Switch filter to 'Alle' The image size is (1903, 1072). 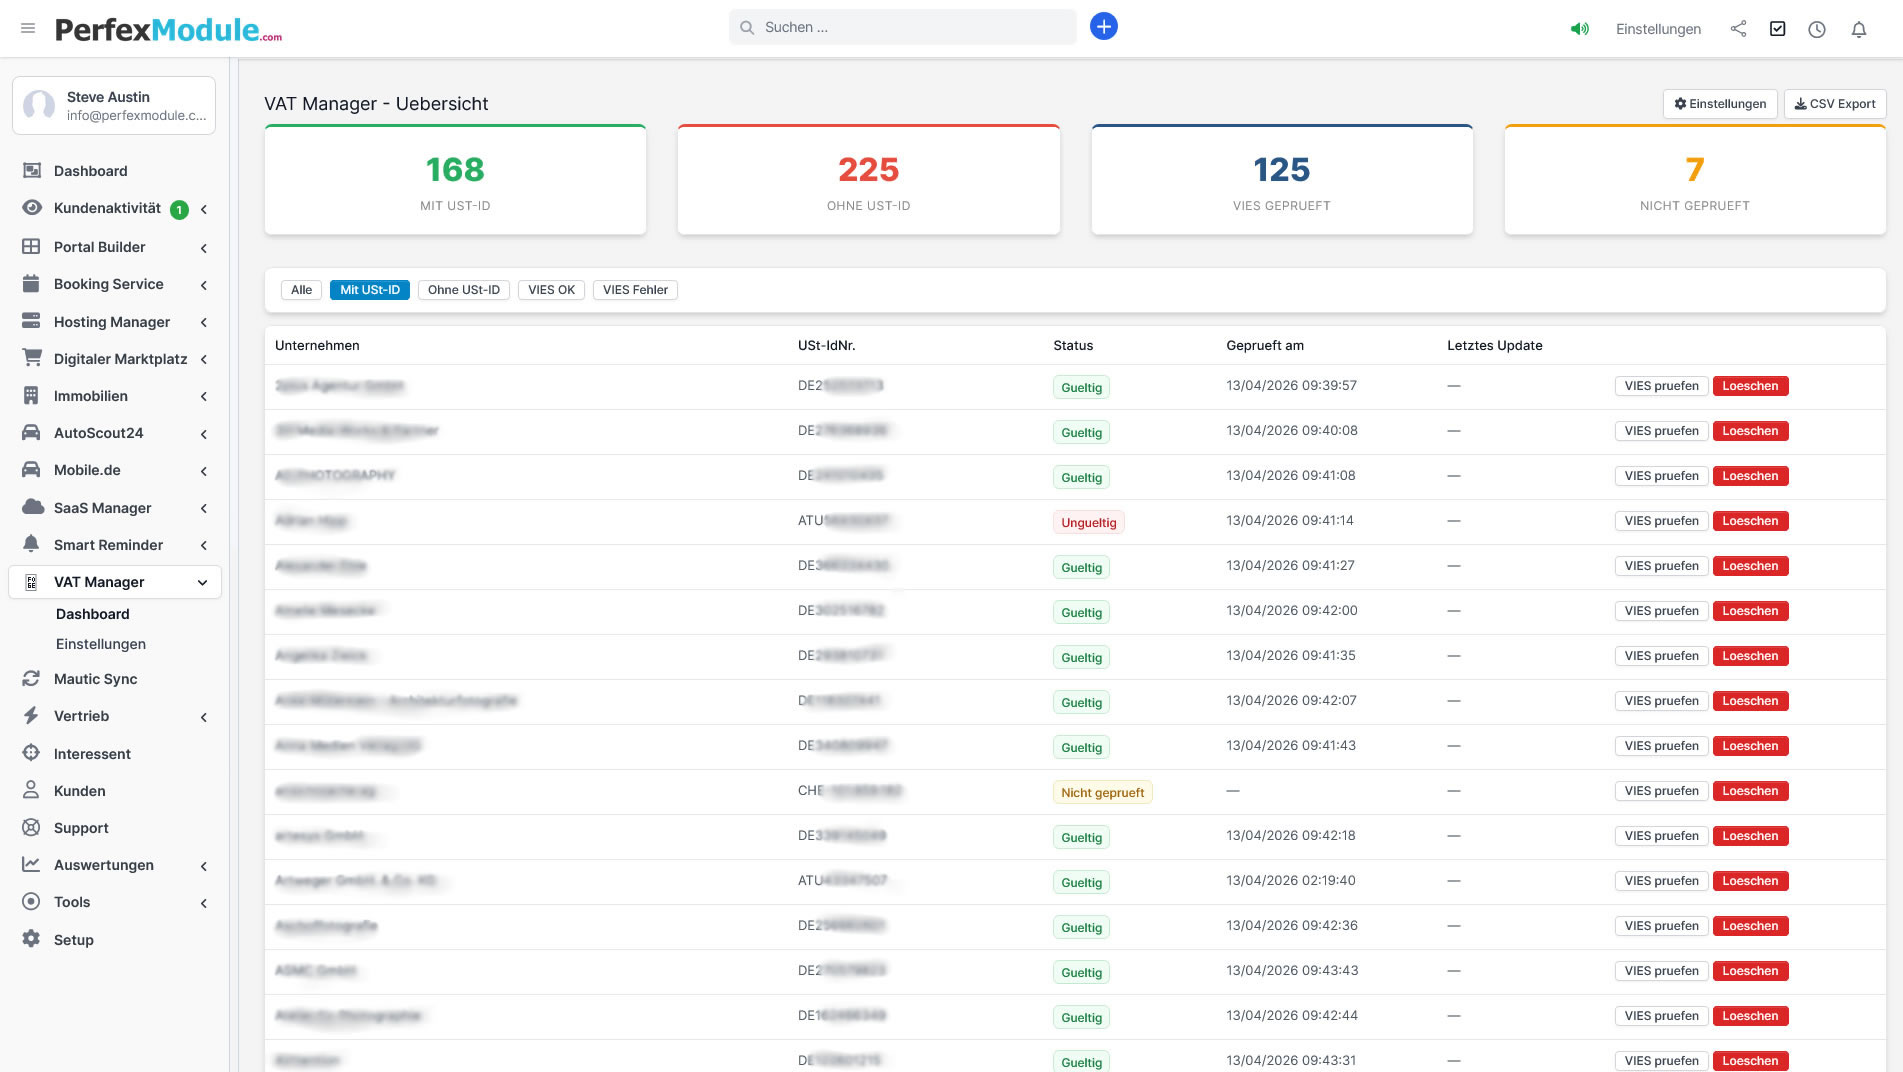(301, 290)
